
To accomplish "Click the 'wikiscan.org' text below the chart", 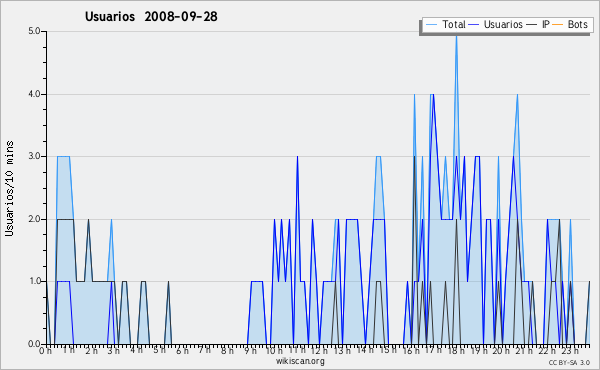I will [300, 361].
